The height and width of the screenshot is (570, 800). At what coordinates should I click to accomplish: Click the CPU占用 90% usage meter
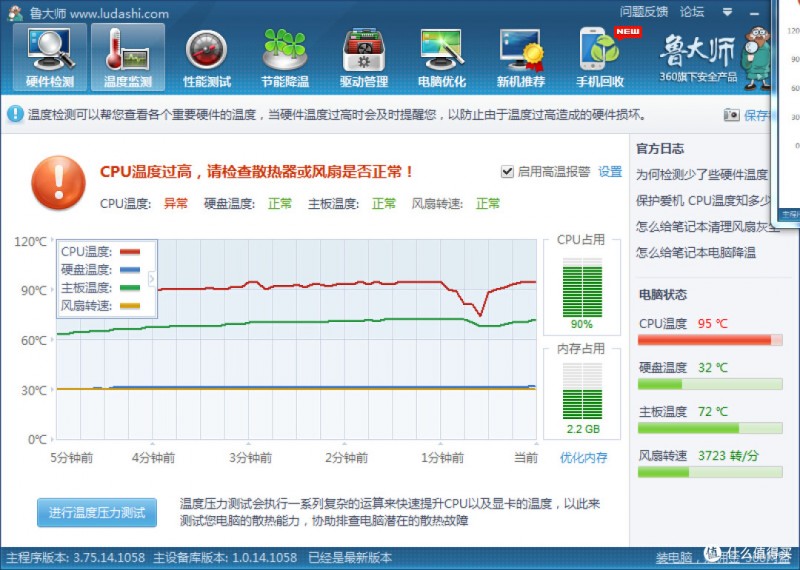click(x=582, y=288)
